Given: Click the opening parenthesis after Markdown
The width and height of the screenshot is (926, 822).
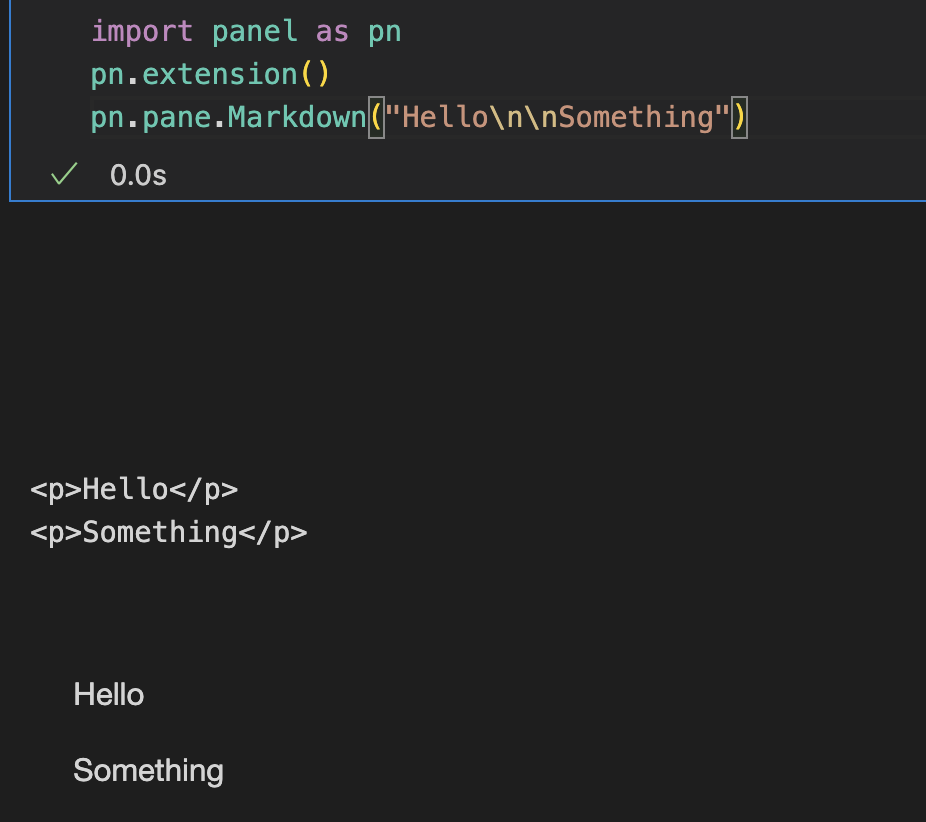Looking at the screenshot, I should 377,116.
